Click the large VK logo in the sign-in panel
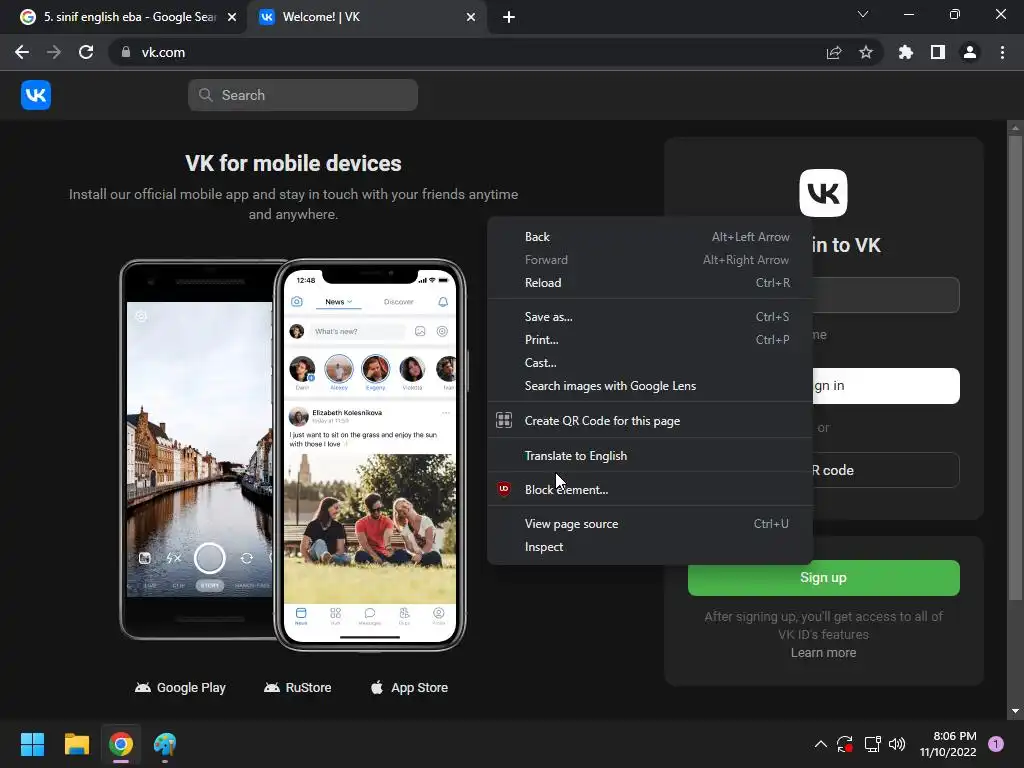Viewport: 1024px width, 768px height. click(x=824, y=193)
